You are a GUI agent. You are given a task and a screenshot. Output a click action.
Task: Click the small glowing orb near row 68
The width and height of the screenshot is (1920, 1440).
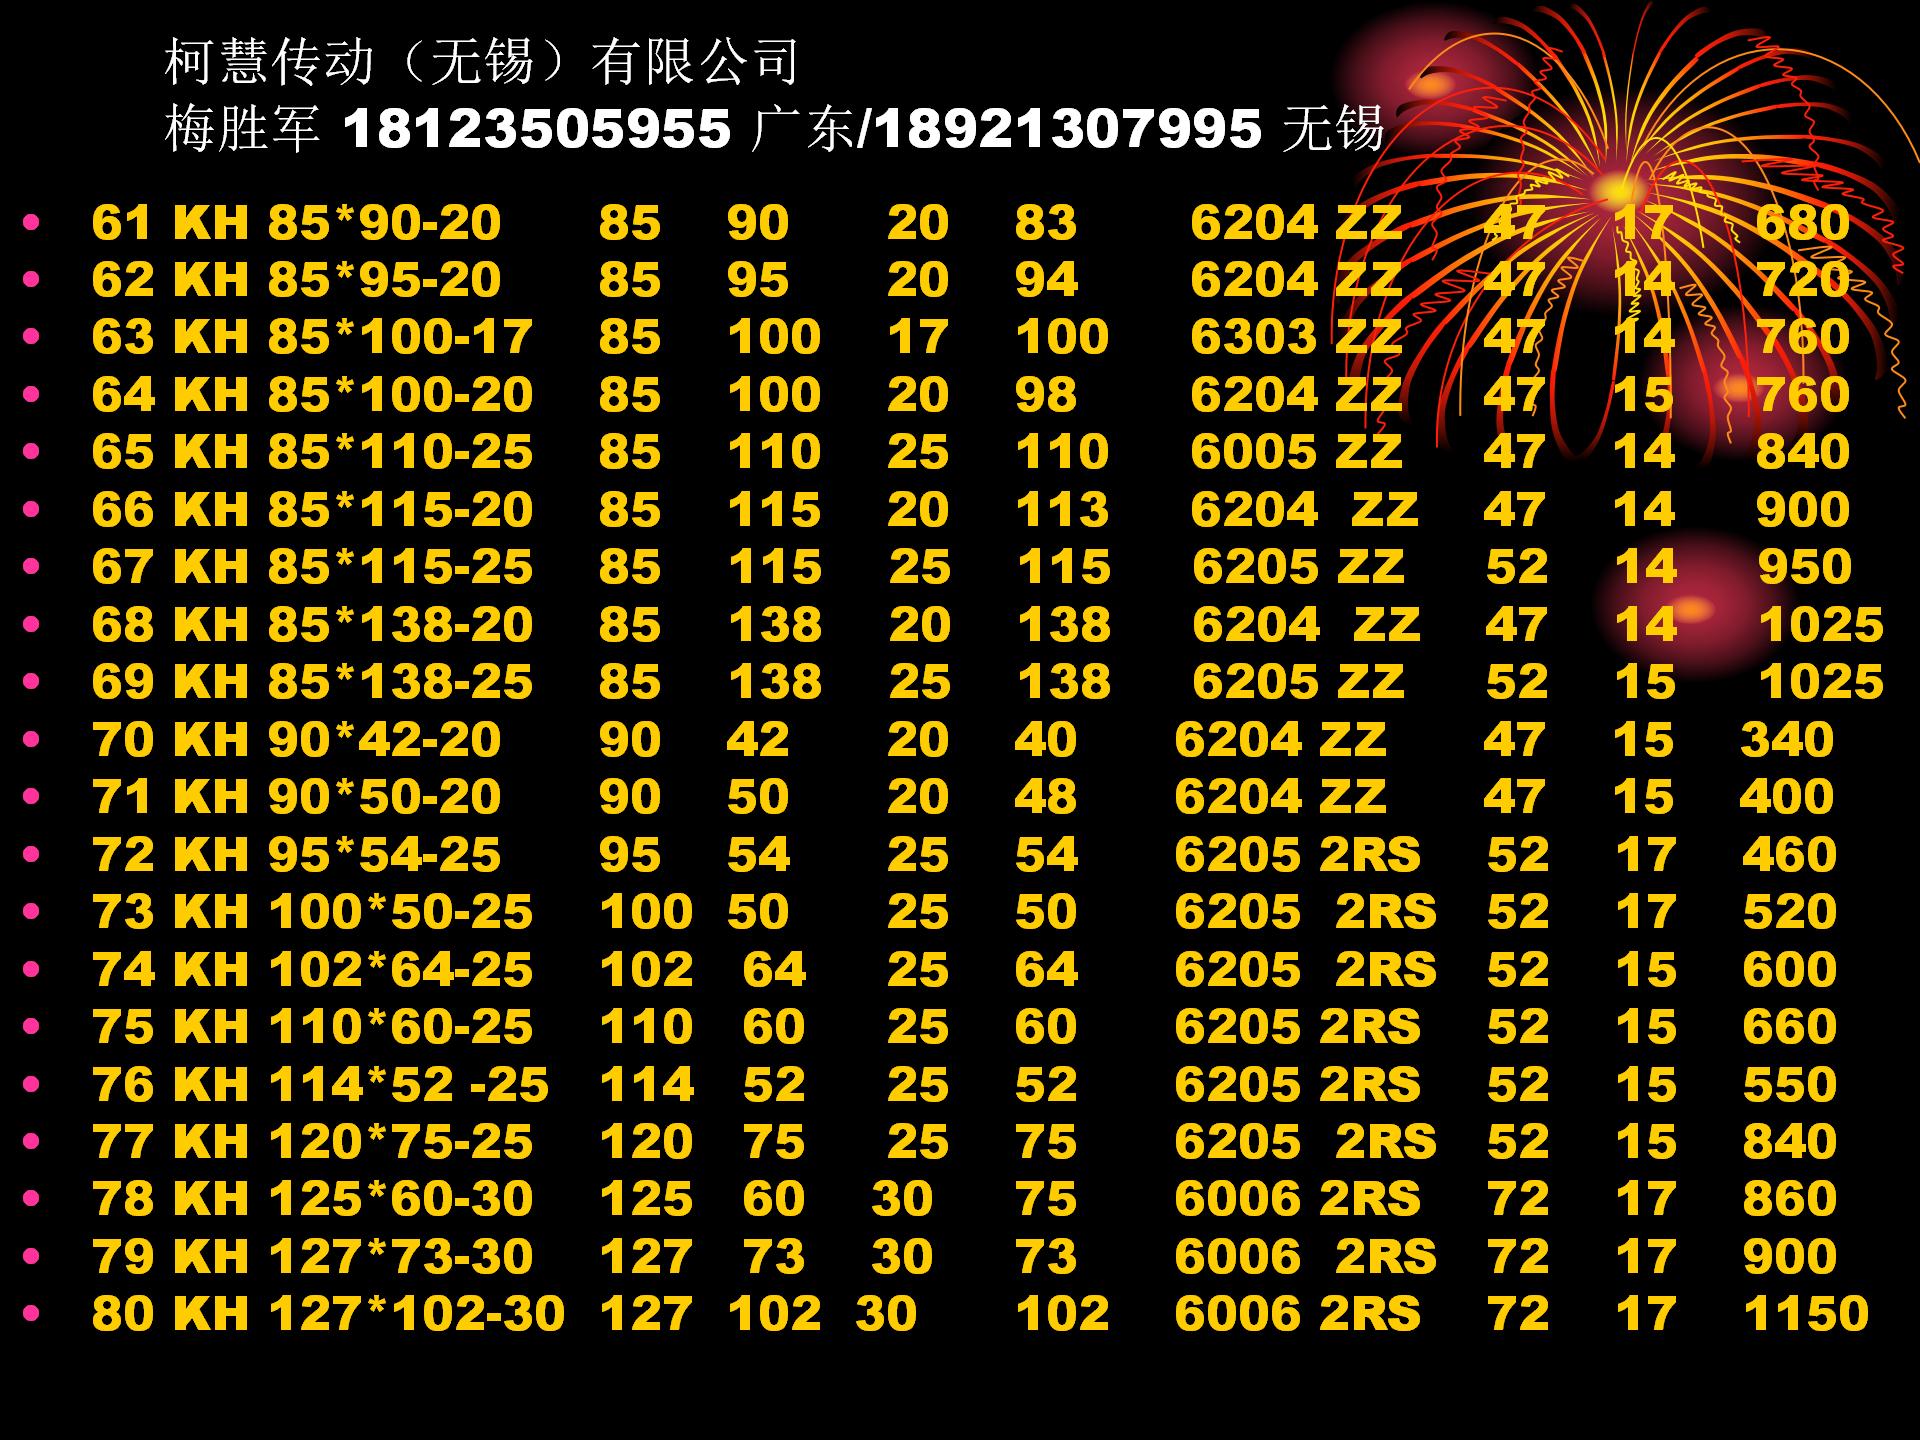coord(1690,607)
